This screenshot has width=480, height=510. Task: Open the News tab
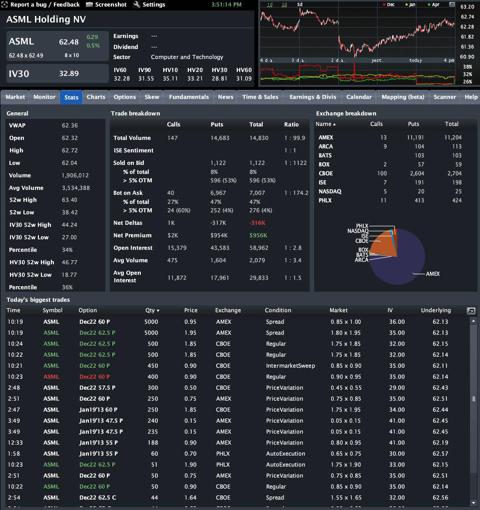coord(225,97)
